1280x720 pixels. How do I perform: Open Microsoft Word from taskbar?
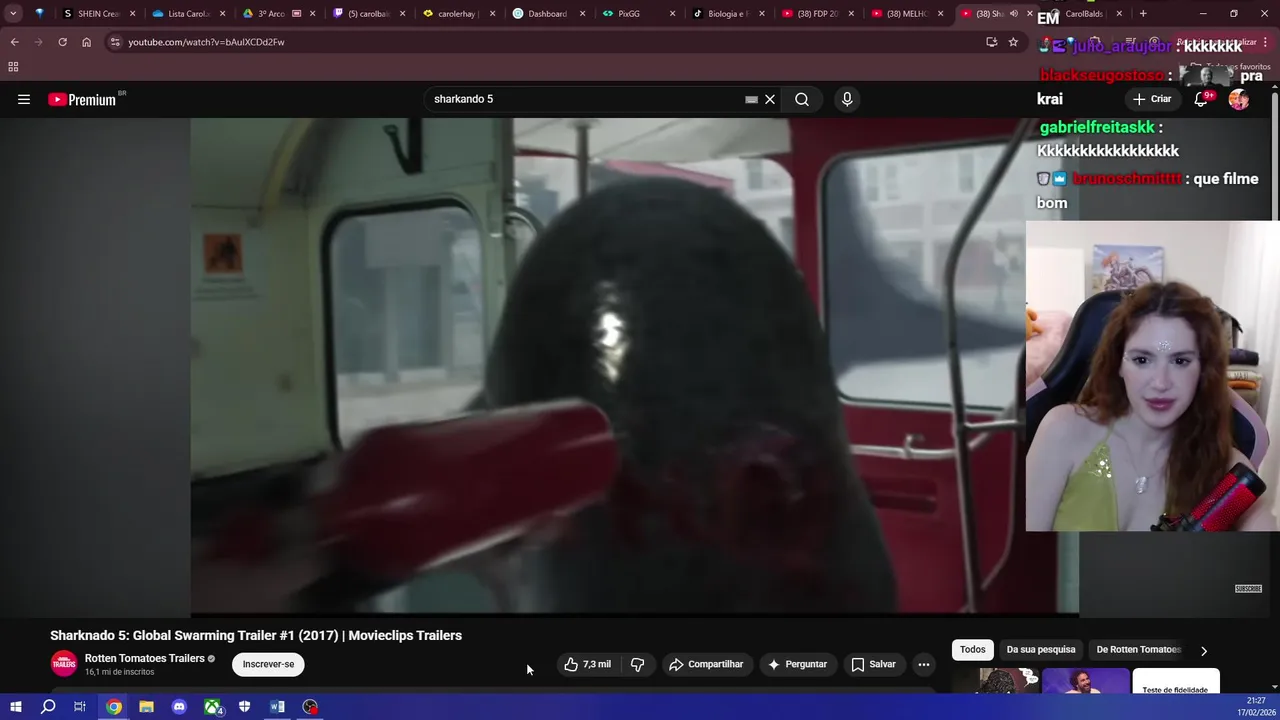[277, 707]
